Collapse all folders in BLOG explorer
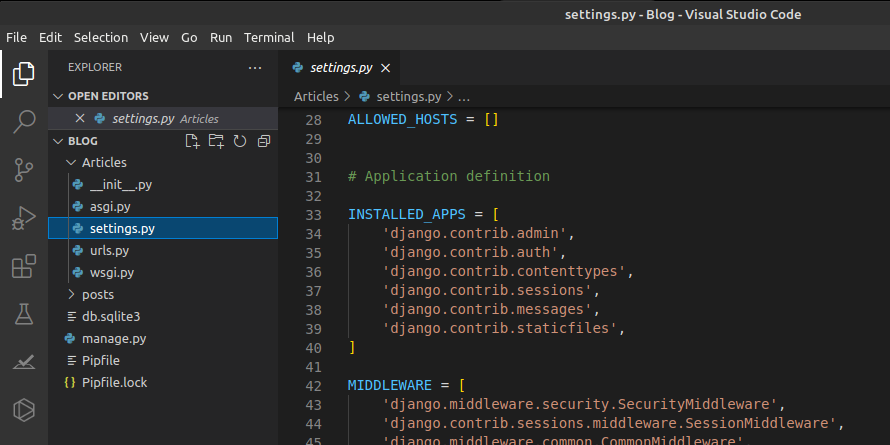Image resolution: width=890 pixels, height=445 pixels. [x=264, y=141]
